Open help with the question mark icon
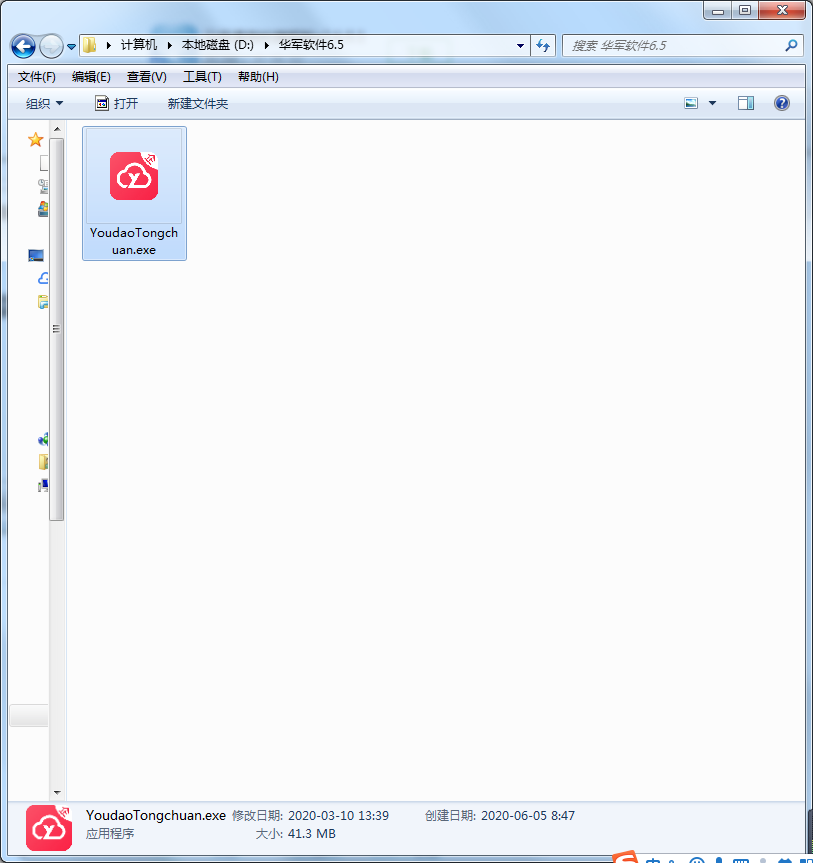Screen dimensions: 813x863 [x=782, y=103]
